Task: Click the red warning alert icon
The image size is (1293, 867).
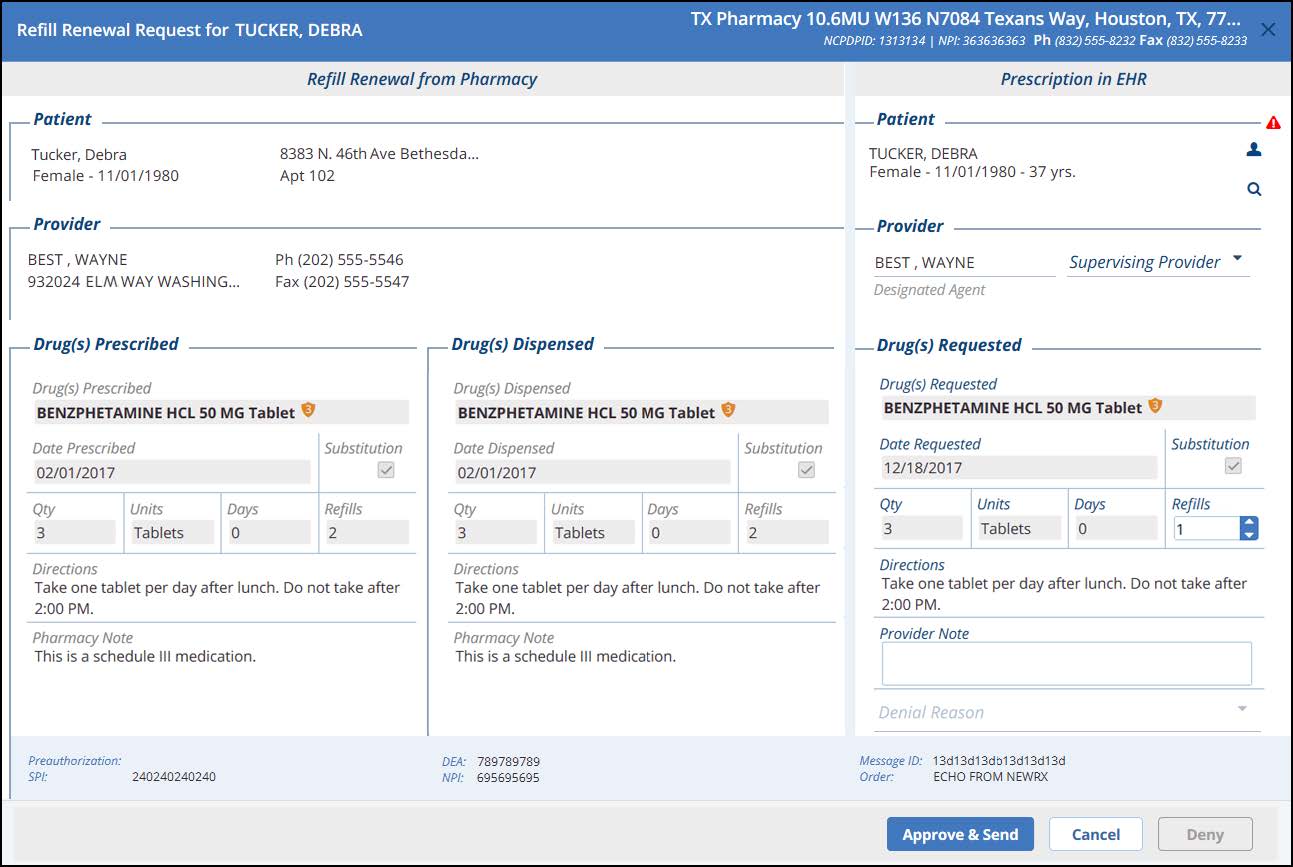Action: point(1273,123)
